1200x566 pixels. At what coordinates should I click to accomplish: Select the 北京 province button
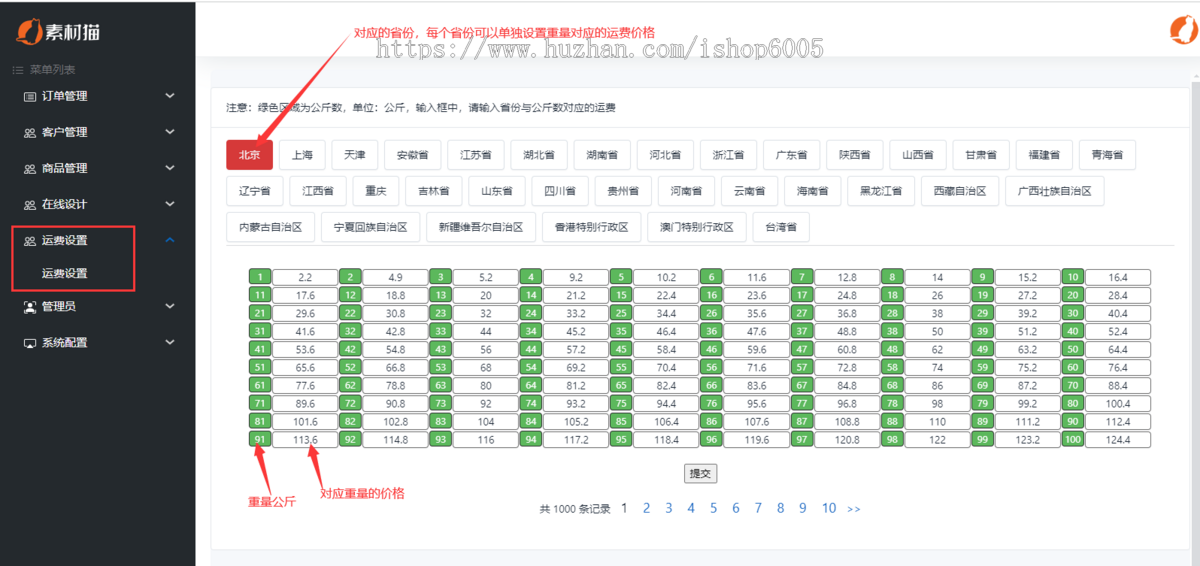coord(249,155)
